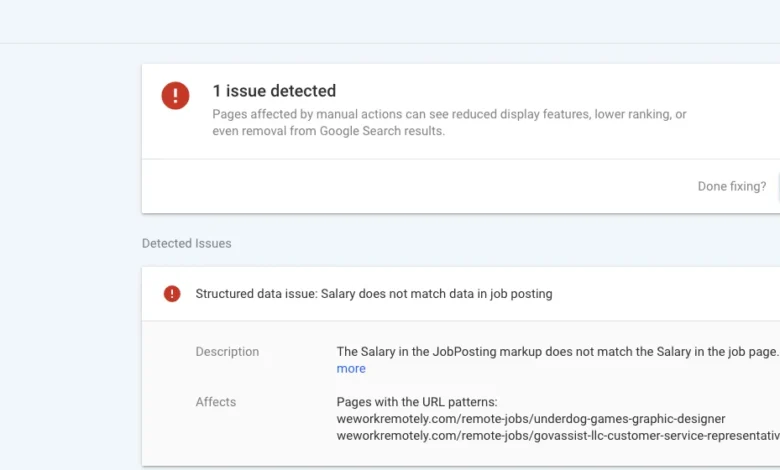Open the govassist-llc-customer-service URL
Viewport: 780px width, 470px height.
click(557, 436)
